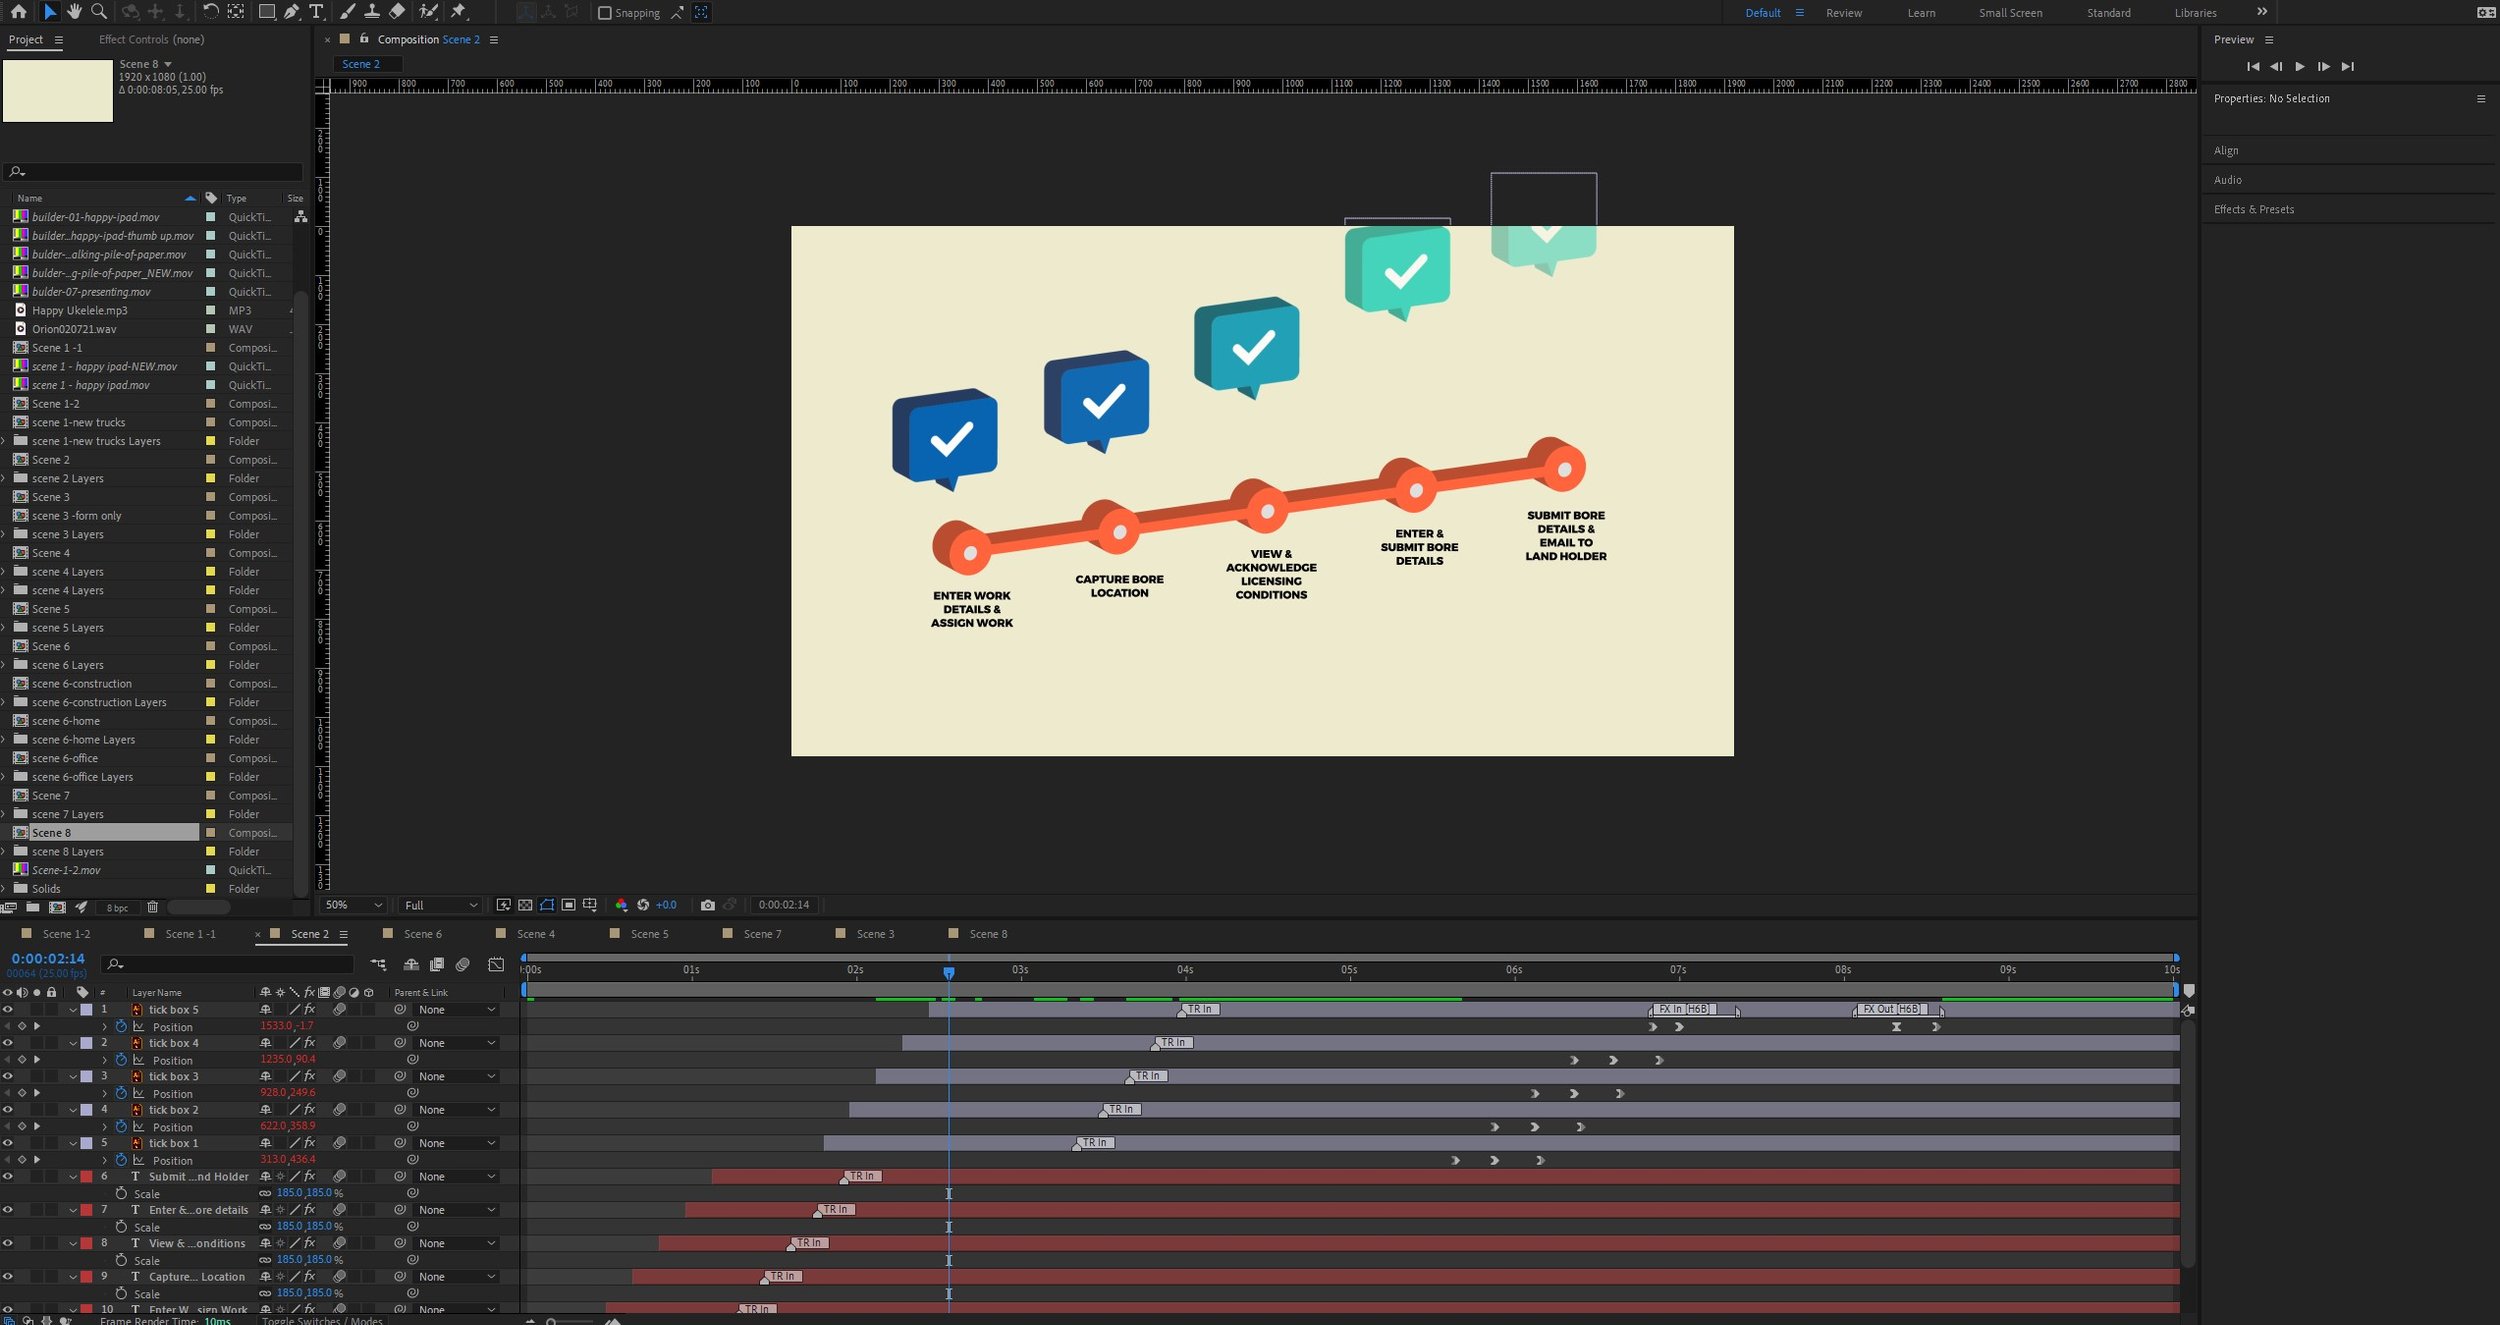
Task: Create a new folder in Project panel
Action: 33,908
